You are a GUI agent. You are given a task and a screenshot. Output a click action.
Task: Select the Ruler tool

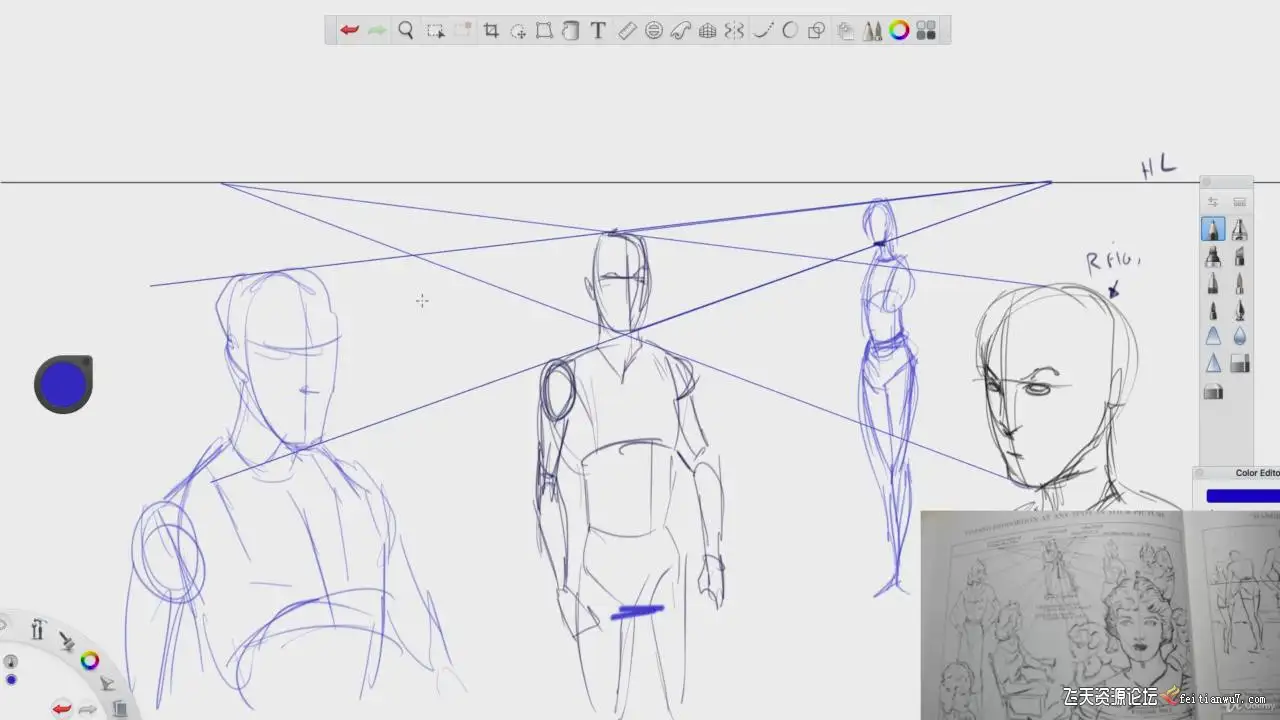click(x=627, y=30)
